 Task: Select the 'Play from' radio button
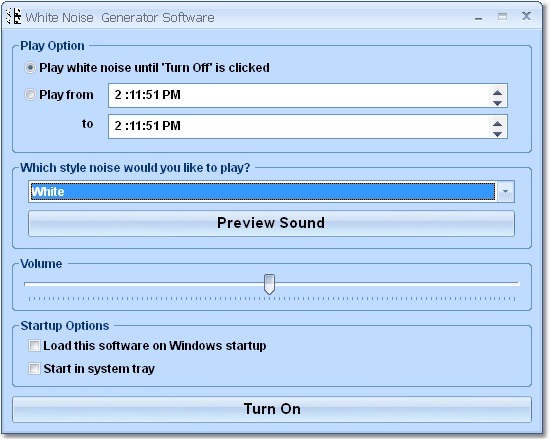click(31, 94)
